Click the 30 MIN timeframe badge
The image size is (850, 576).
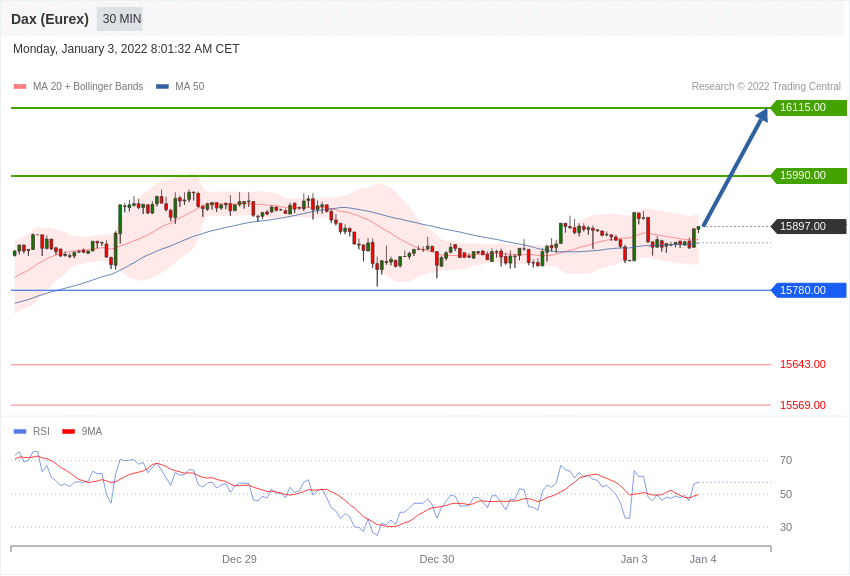[x=120, y=19]
